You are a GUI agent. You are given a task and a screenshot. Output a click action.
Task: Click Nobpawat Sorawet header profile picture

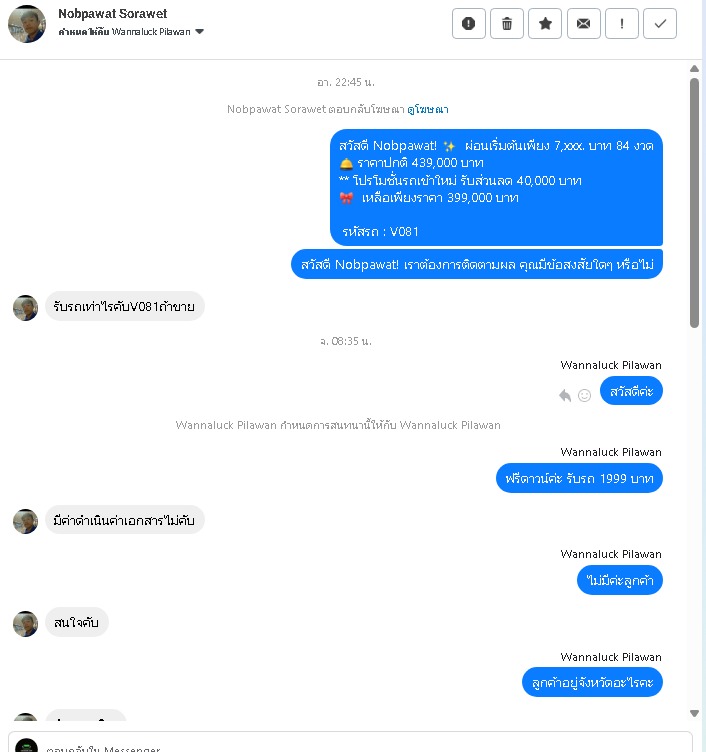27,24
